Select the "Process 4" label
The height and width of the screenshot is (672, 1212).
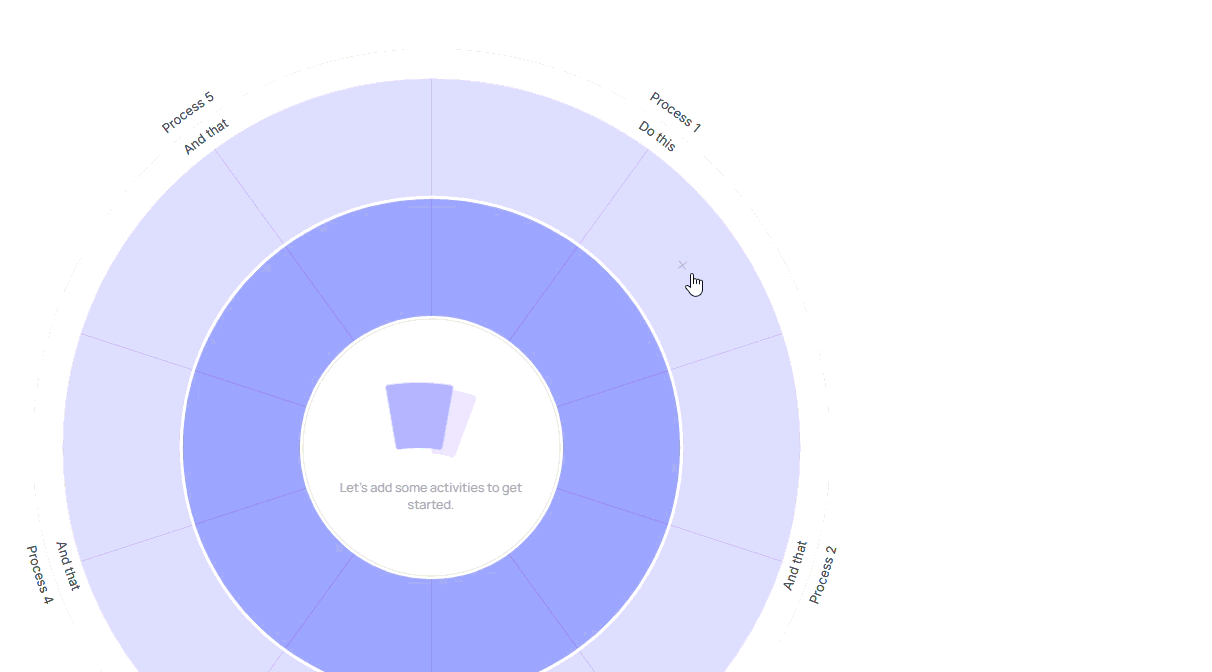point(39,575)
